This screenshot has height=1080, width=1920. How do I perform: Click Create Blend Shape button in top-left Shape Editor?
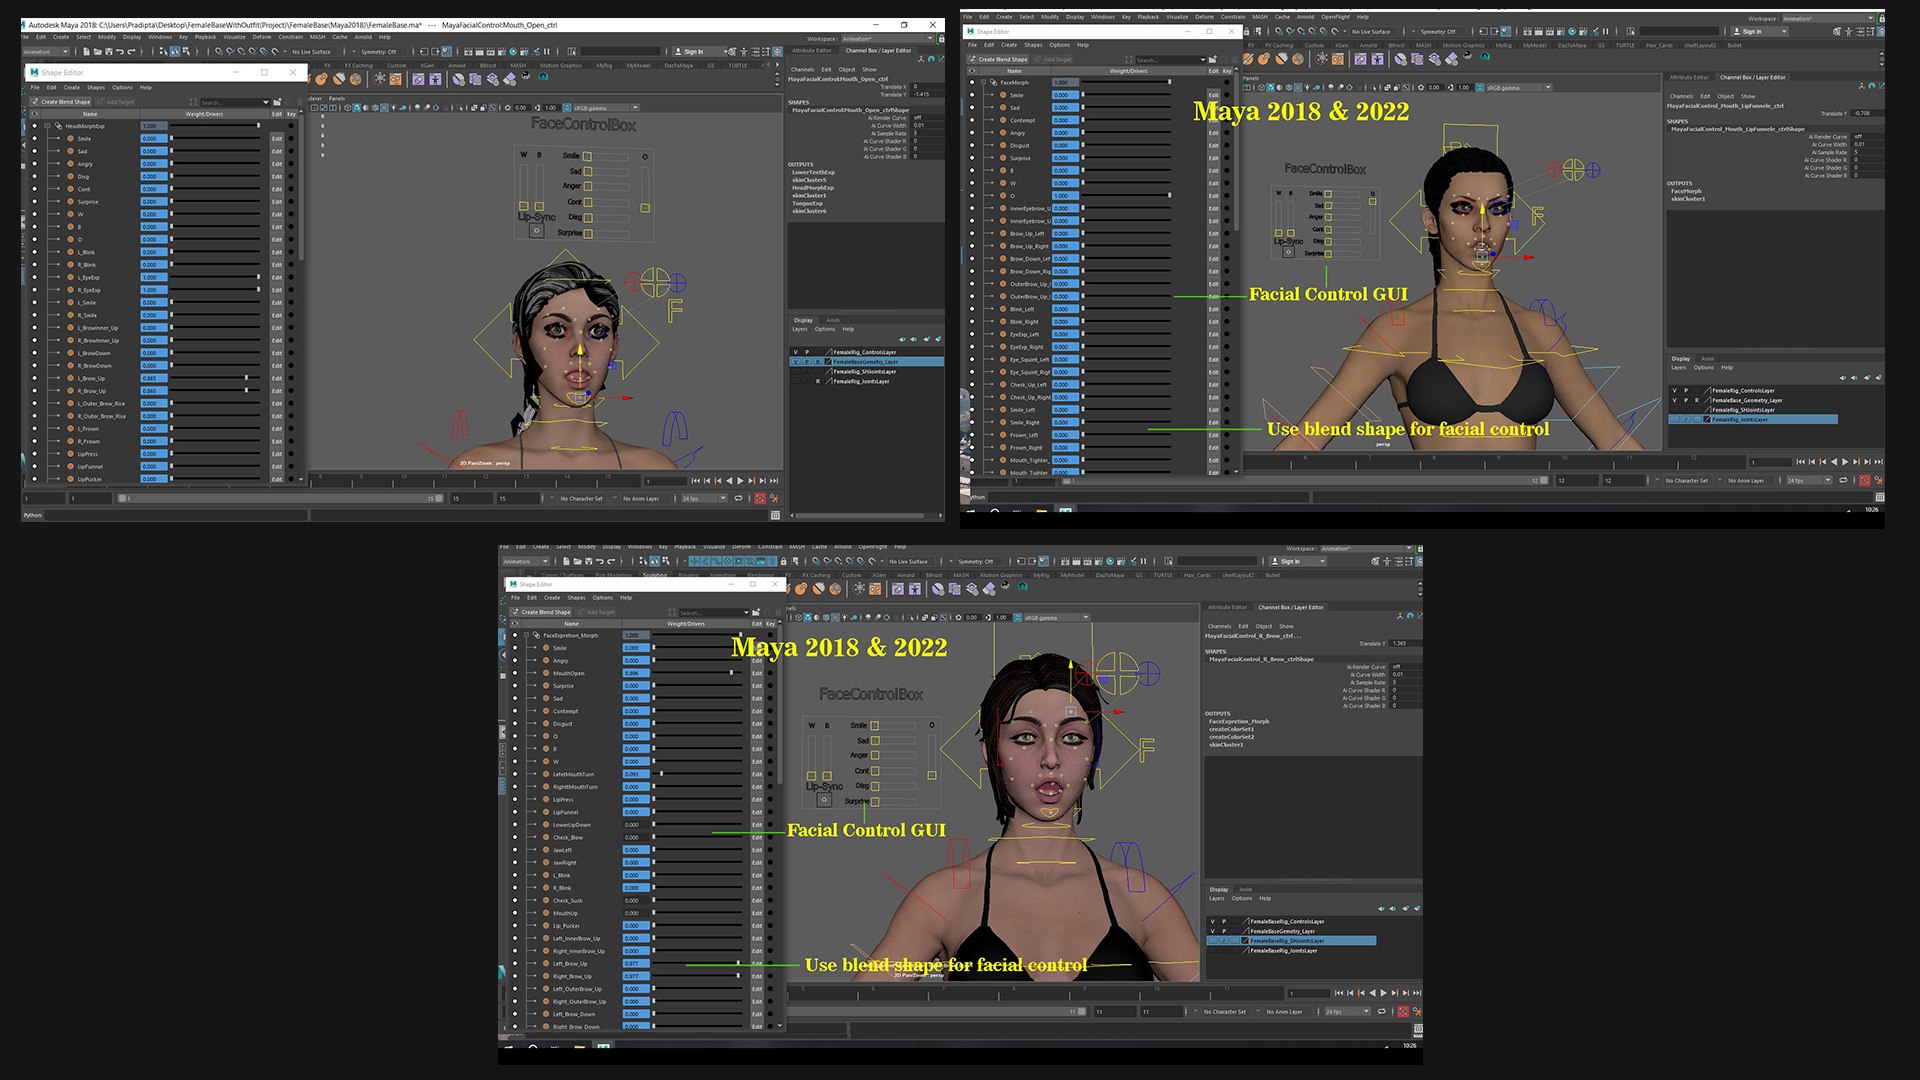[x=62, y=102]
